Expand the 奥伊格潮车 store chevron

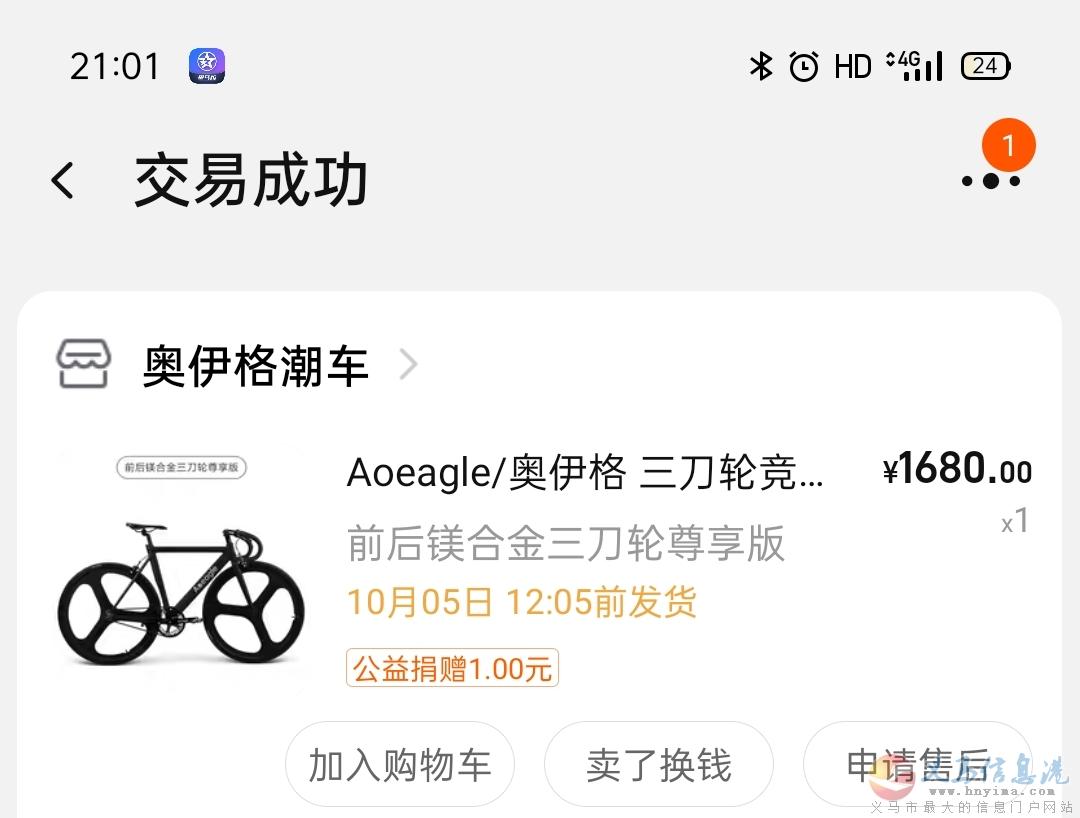(408, 364)
